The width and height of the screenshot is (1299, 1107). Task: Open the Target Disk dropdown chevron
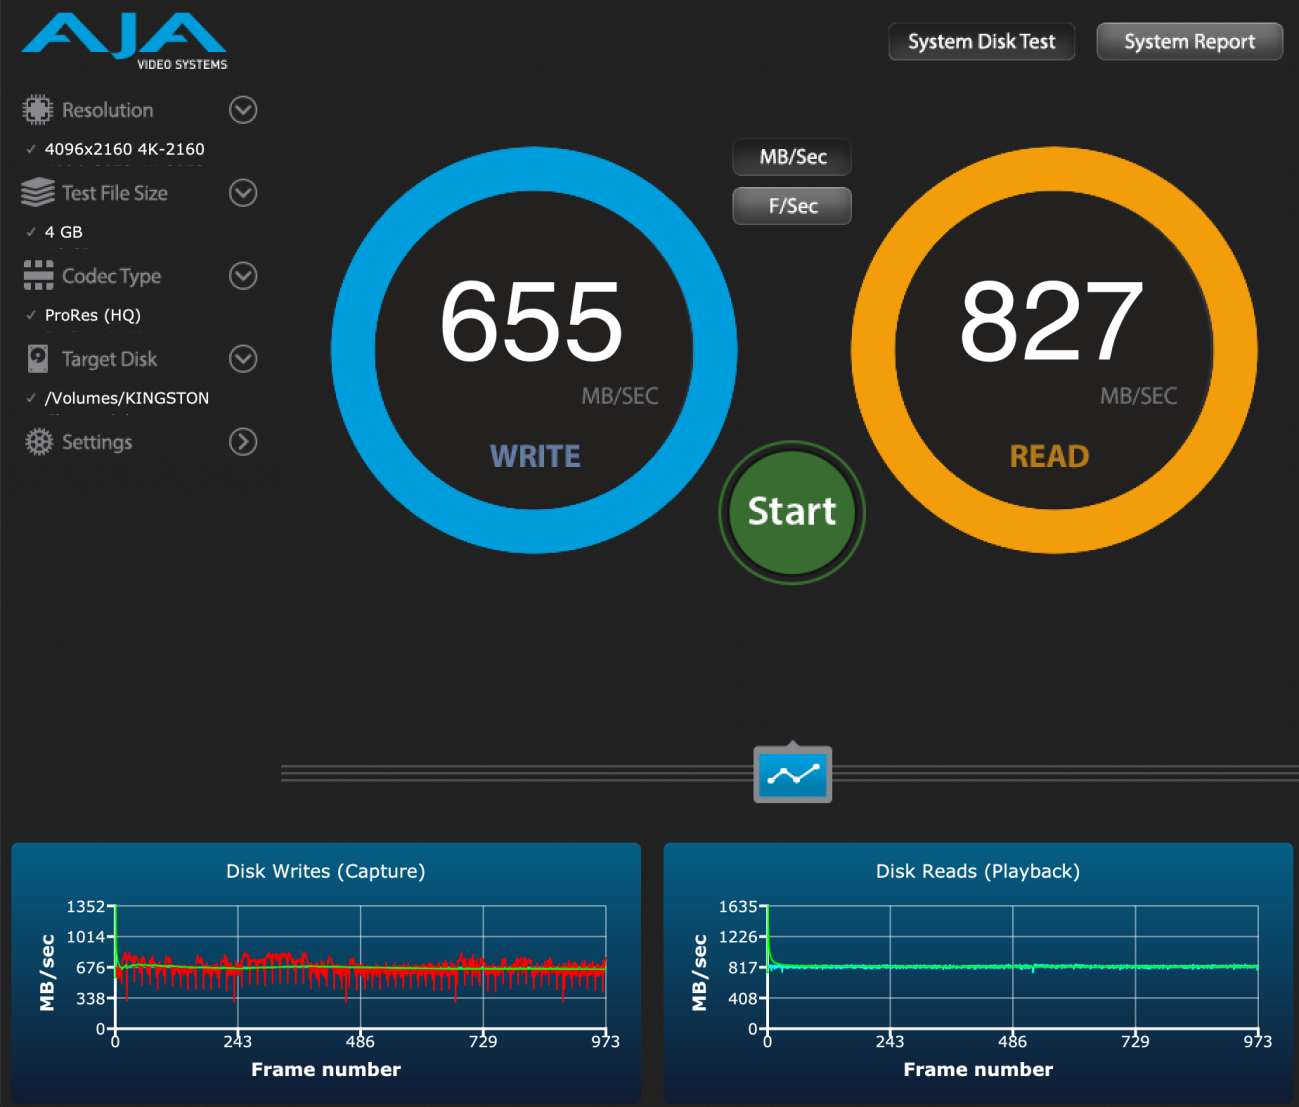[x=243, y=358]
